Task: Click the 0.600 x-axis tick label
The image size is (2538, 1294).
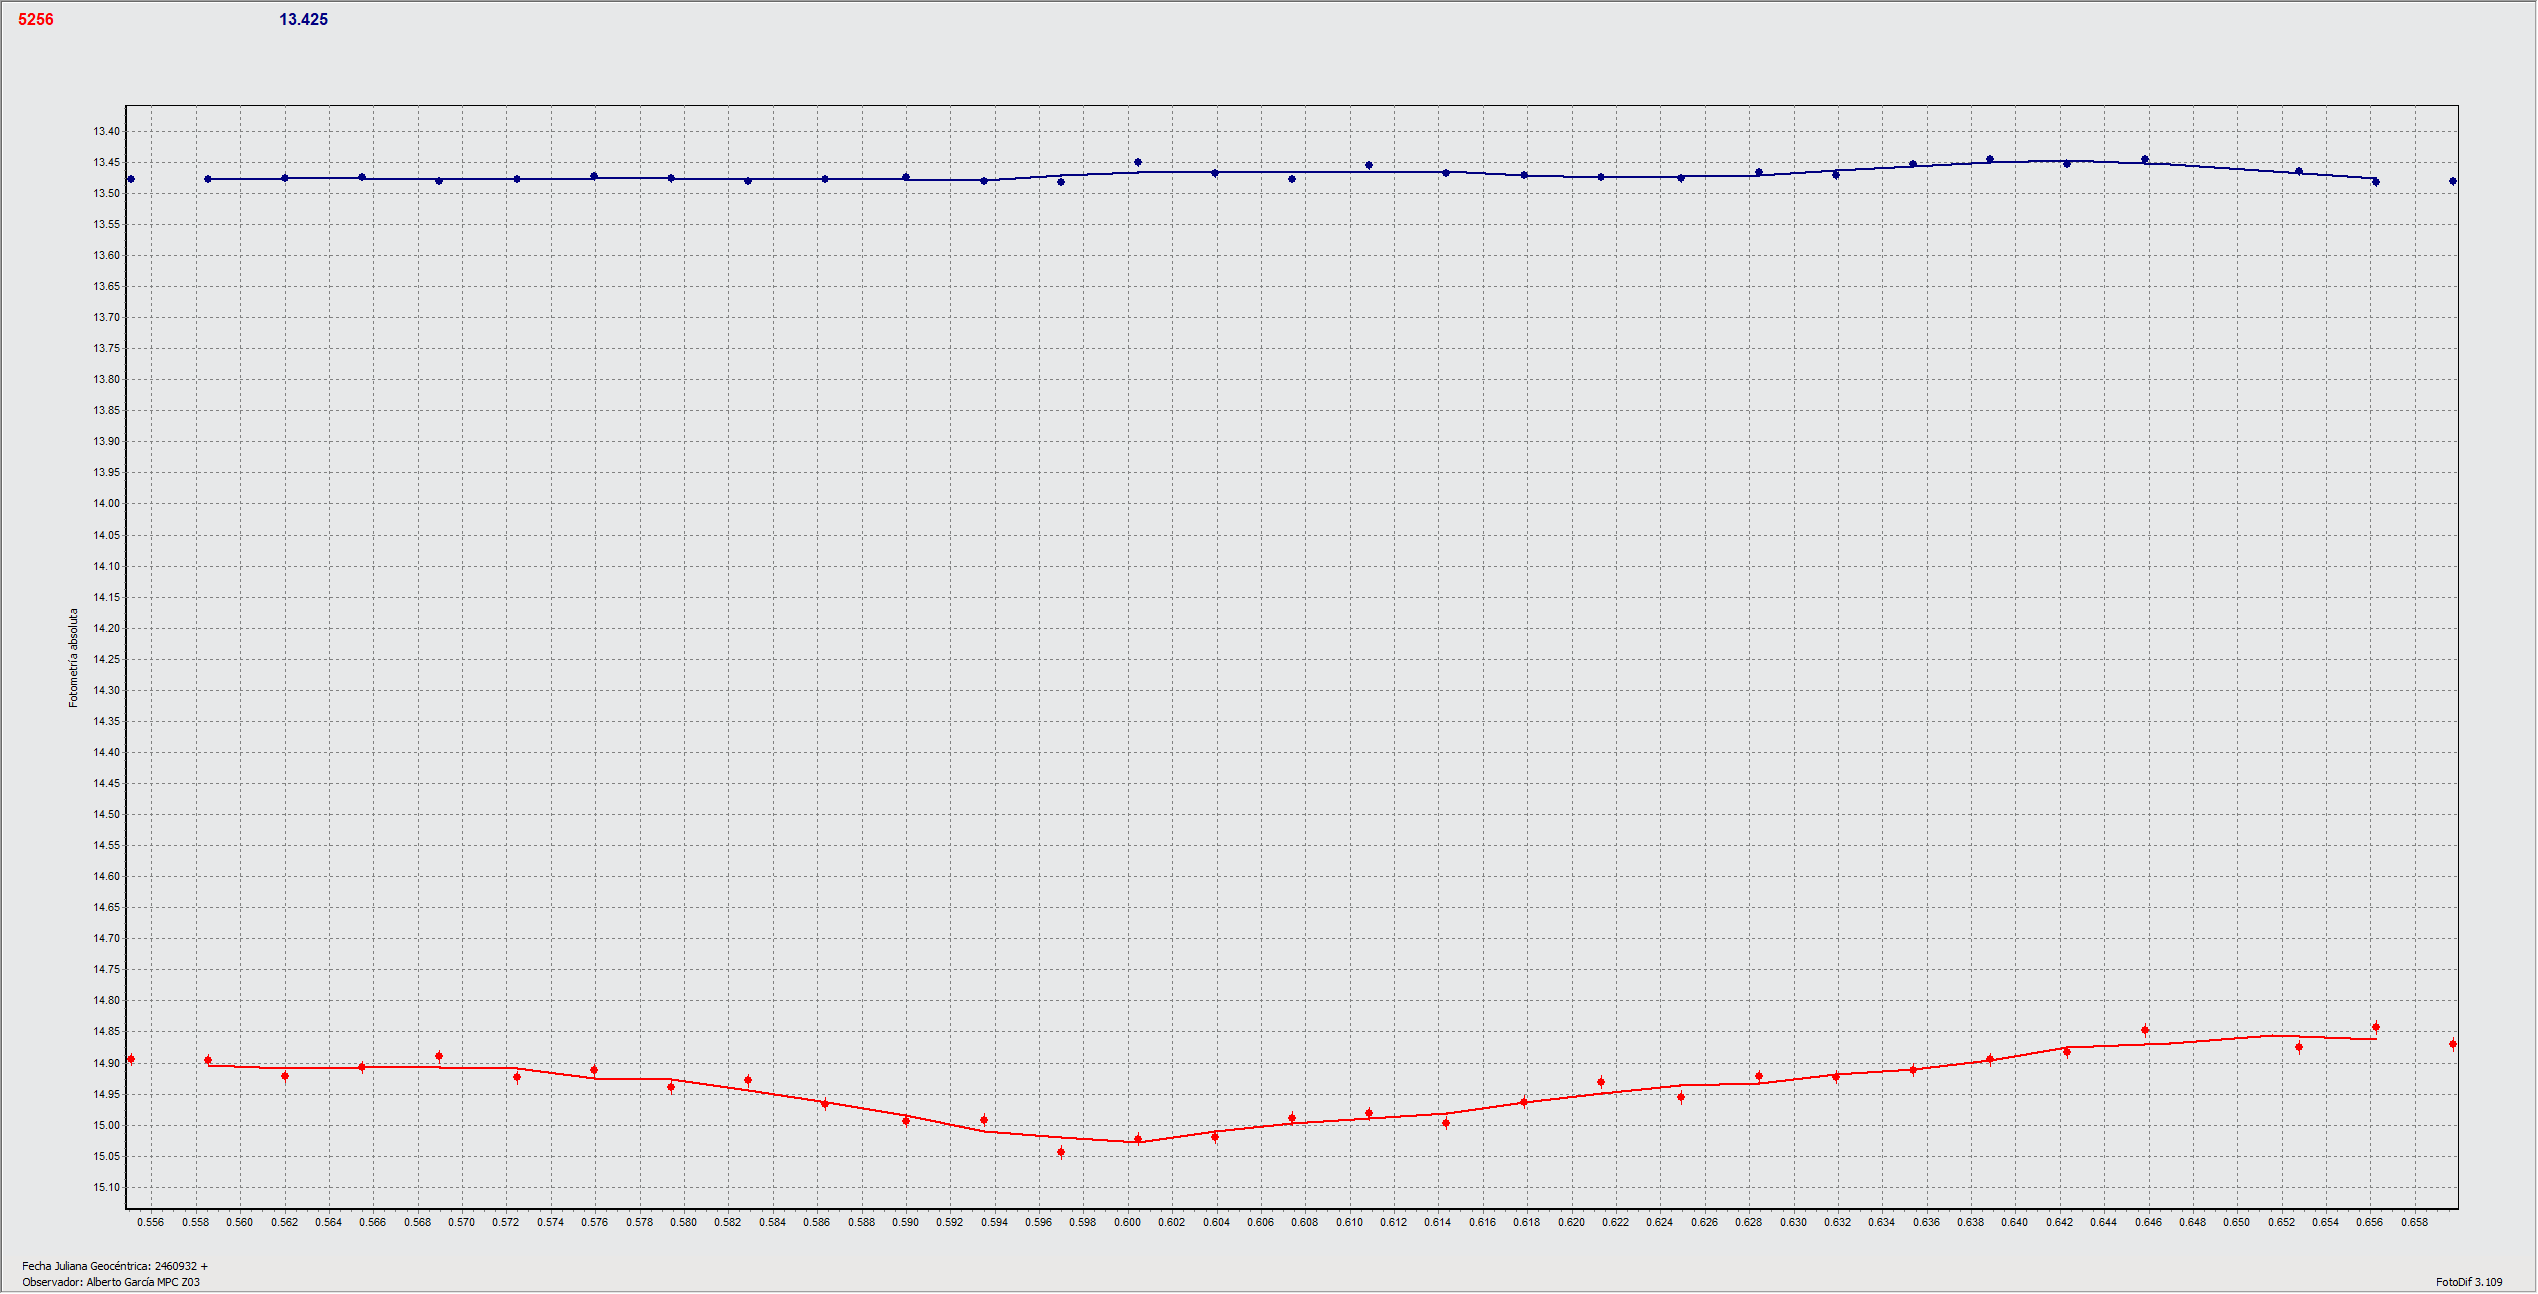Action: [1127, 1222]
